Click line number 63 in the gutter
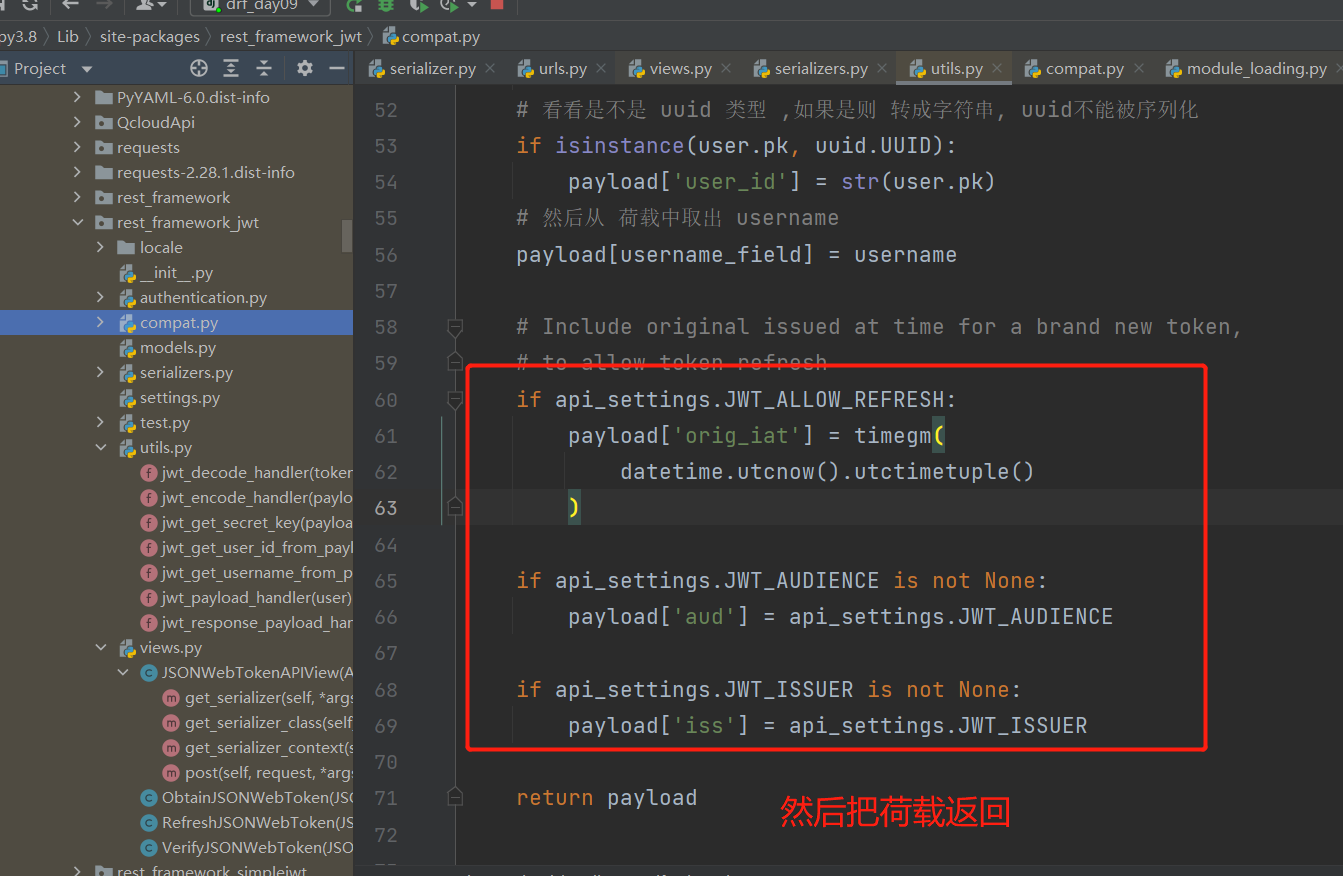The width and height of the screenshot is (1343, 876). tap(386, 508)
